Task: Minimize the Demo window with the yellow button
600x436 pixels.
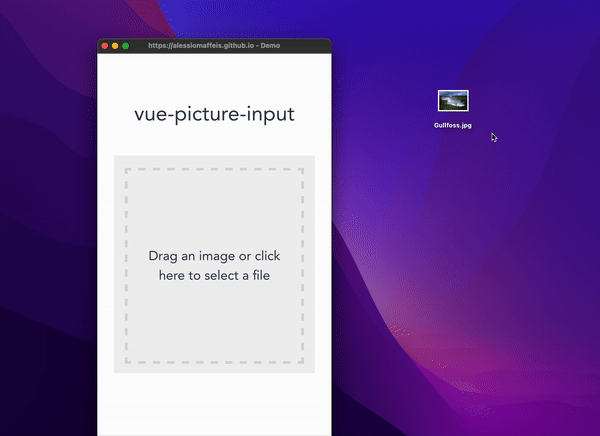Action: point(115,46)
